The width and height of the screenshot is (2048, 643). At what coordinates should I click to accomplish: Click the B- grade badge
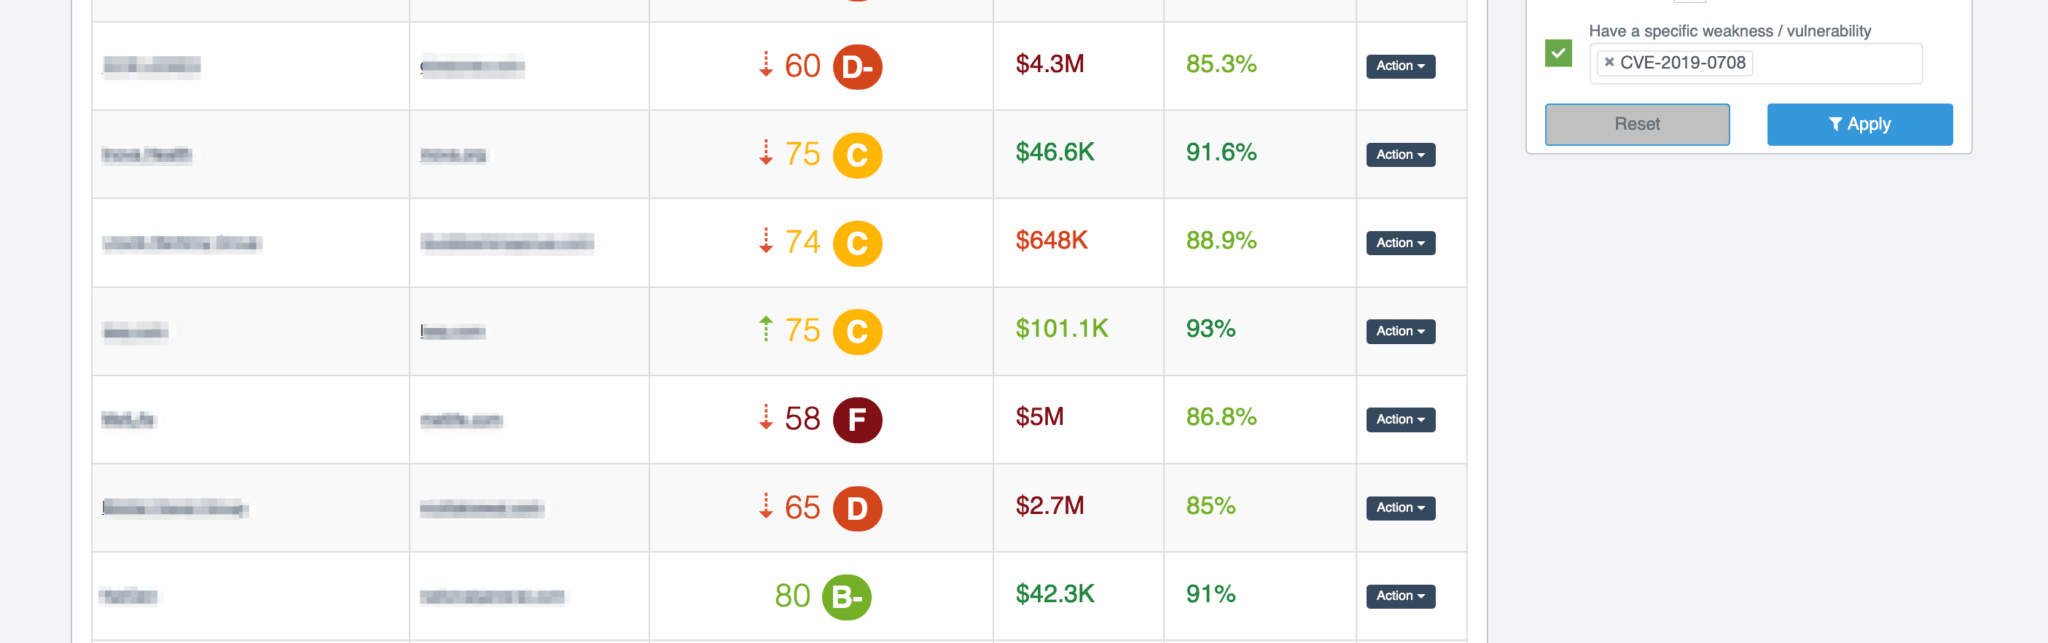coord(846,597)
